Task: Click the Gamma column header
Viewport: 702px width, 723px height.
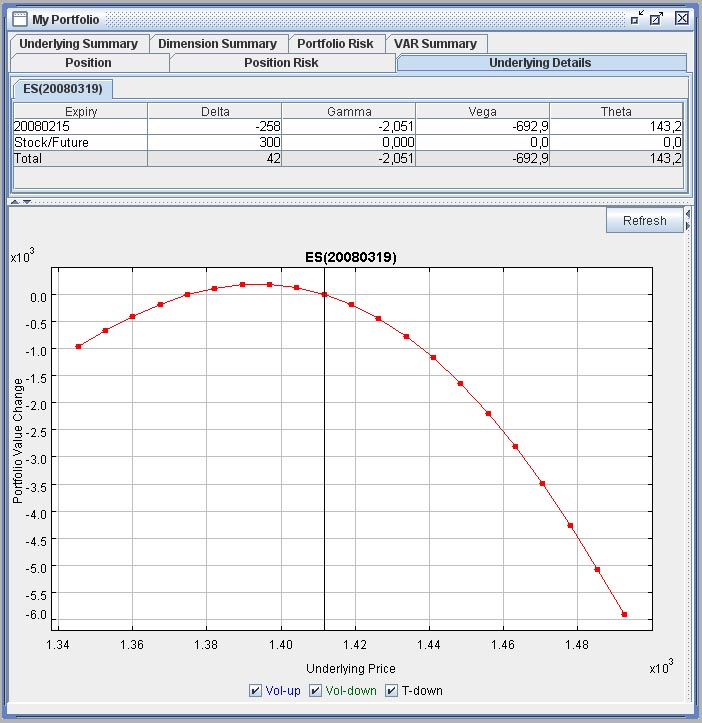Action: pyautogui.click(x=348, y=112)
